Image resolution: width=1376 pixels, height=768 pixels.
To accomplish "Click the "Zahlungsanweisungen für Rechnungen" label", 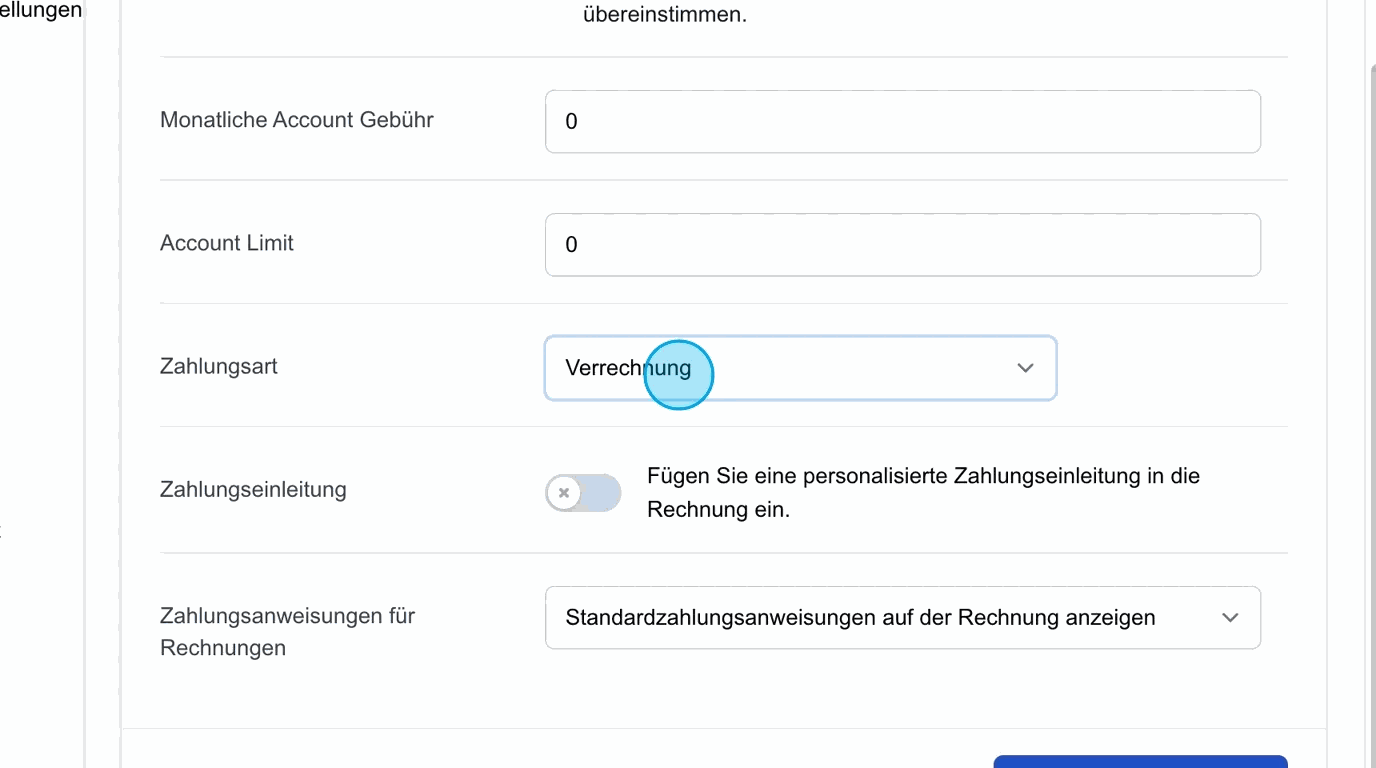I will 287,631.
